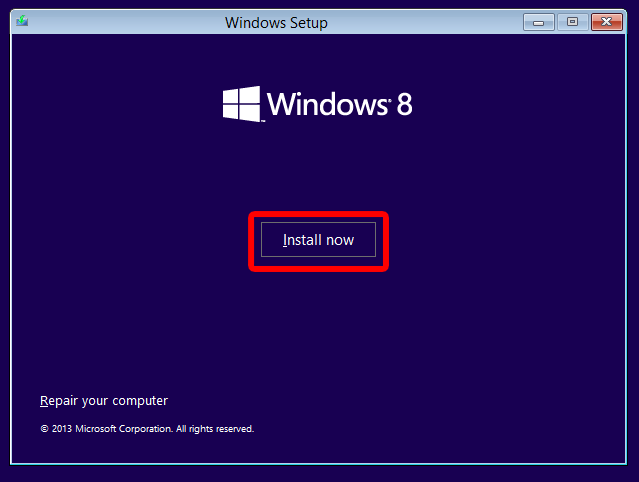Minimize the Windows Setup window
639x482 pixels.
[538, 22]
